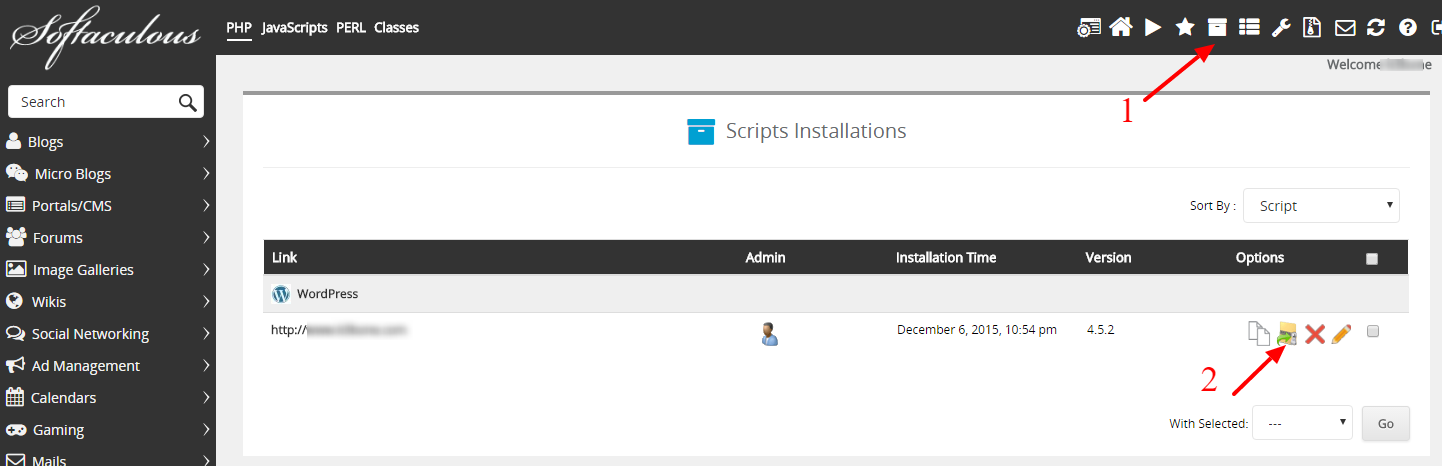1442x466 pixels.
Task: Expand the Portals/CMS category
Action: (x=108, y=206)
